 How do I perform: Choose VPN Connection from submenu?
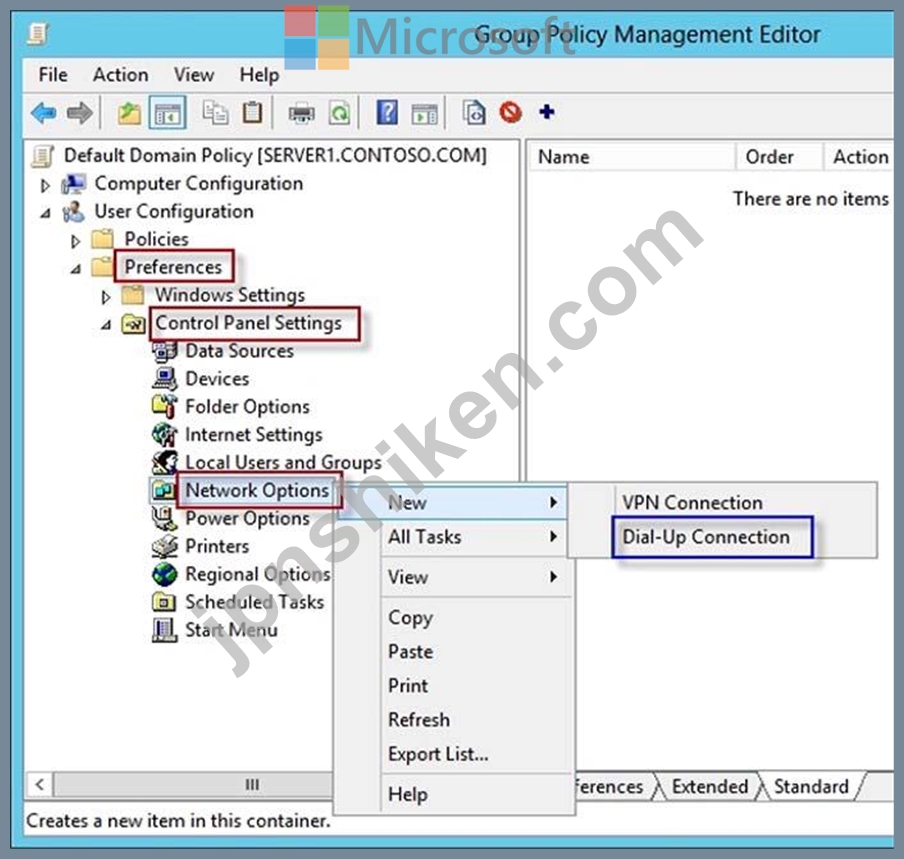point(692,503)
